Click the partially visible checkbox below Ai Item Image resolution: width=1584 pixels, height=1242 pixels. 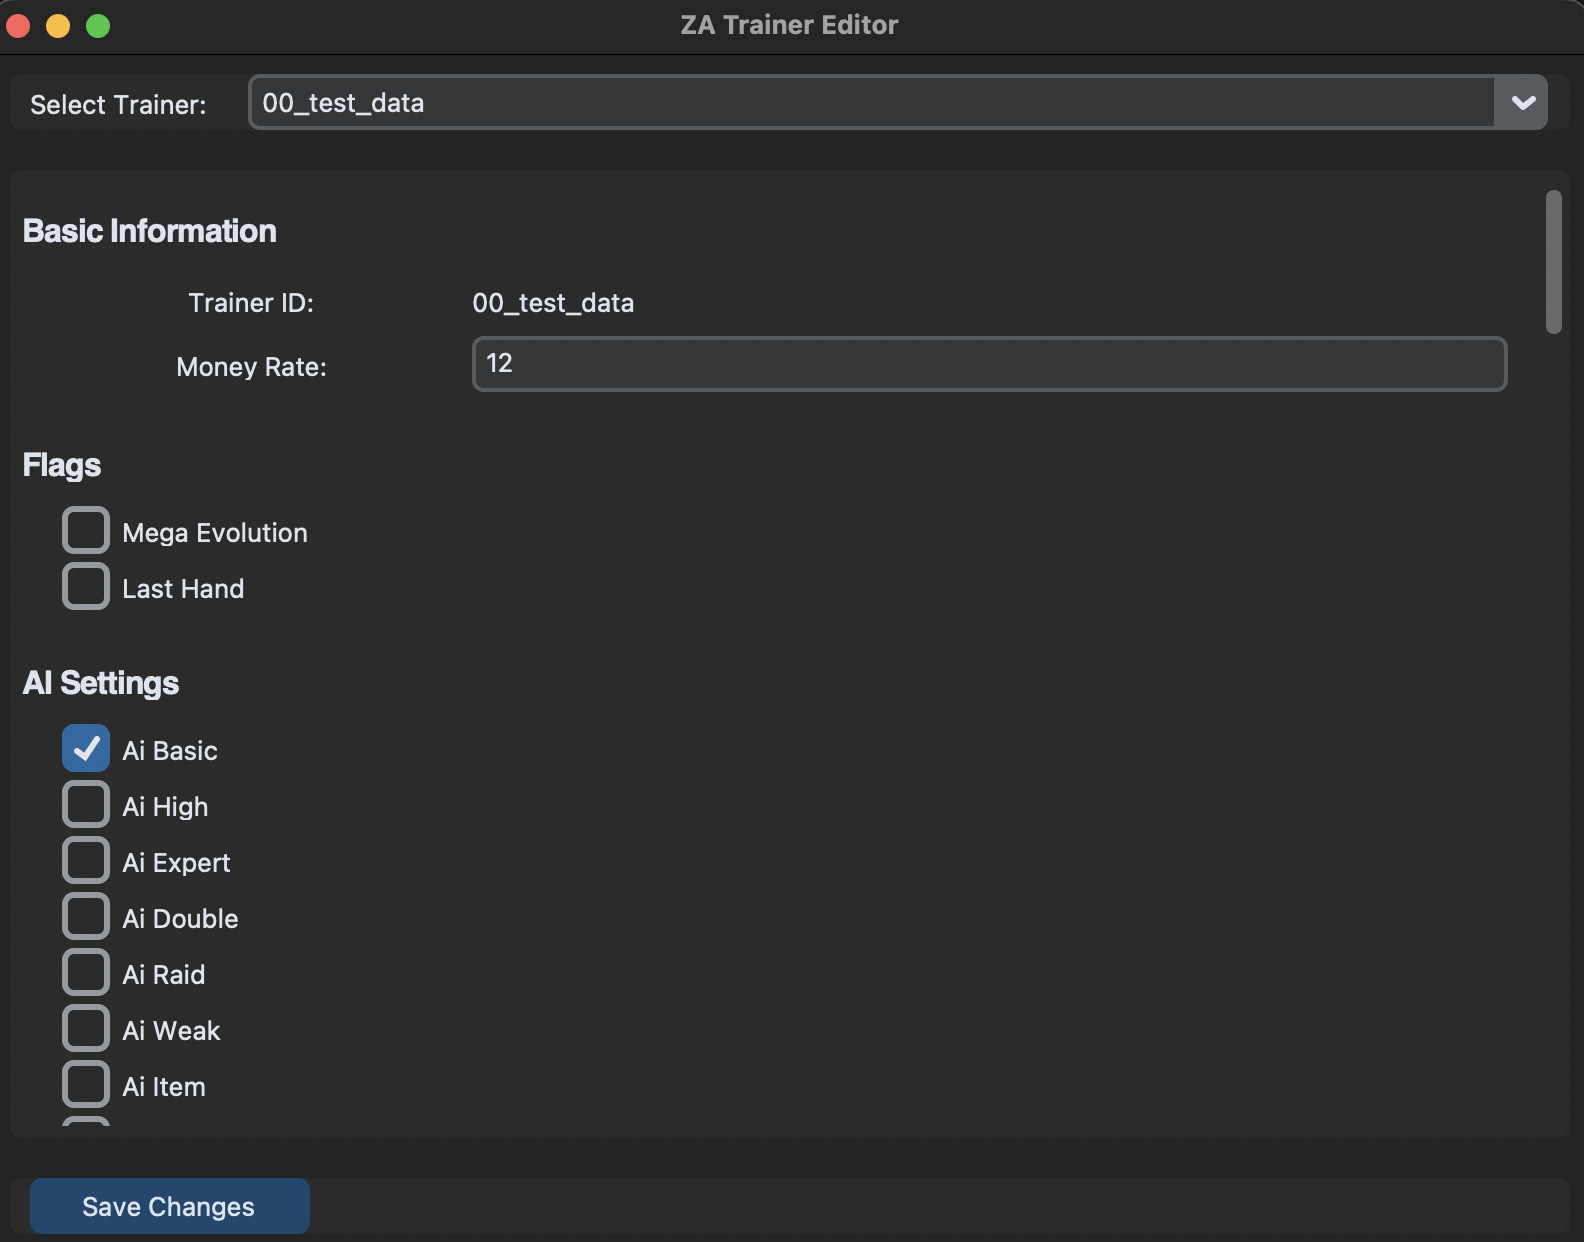pyautogui.click(x=86, y=1122)
